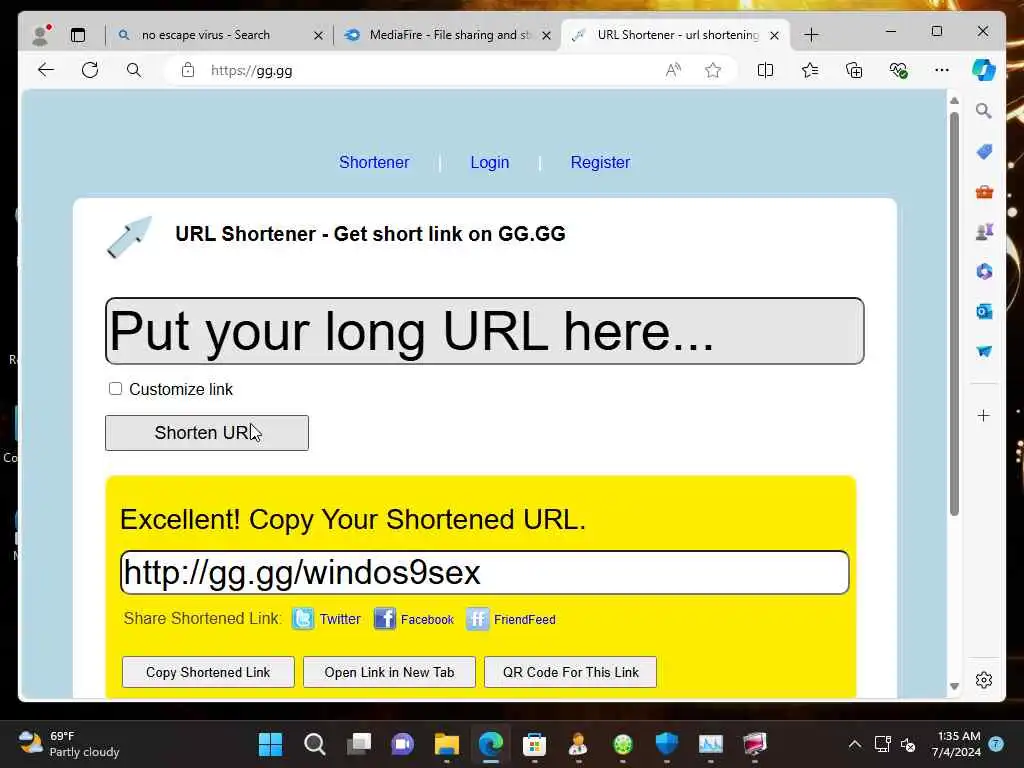The image size is (1024, 768).
Task: Go back with the back arrow
Action: coord(46,70)
